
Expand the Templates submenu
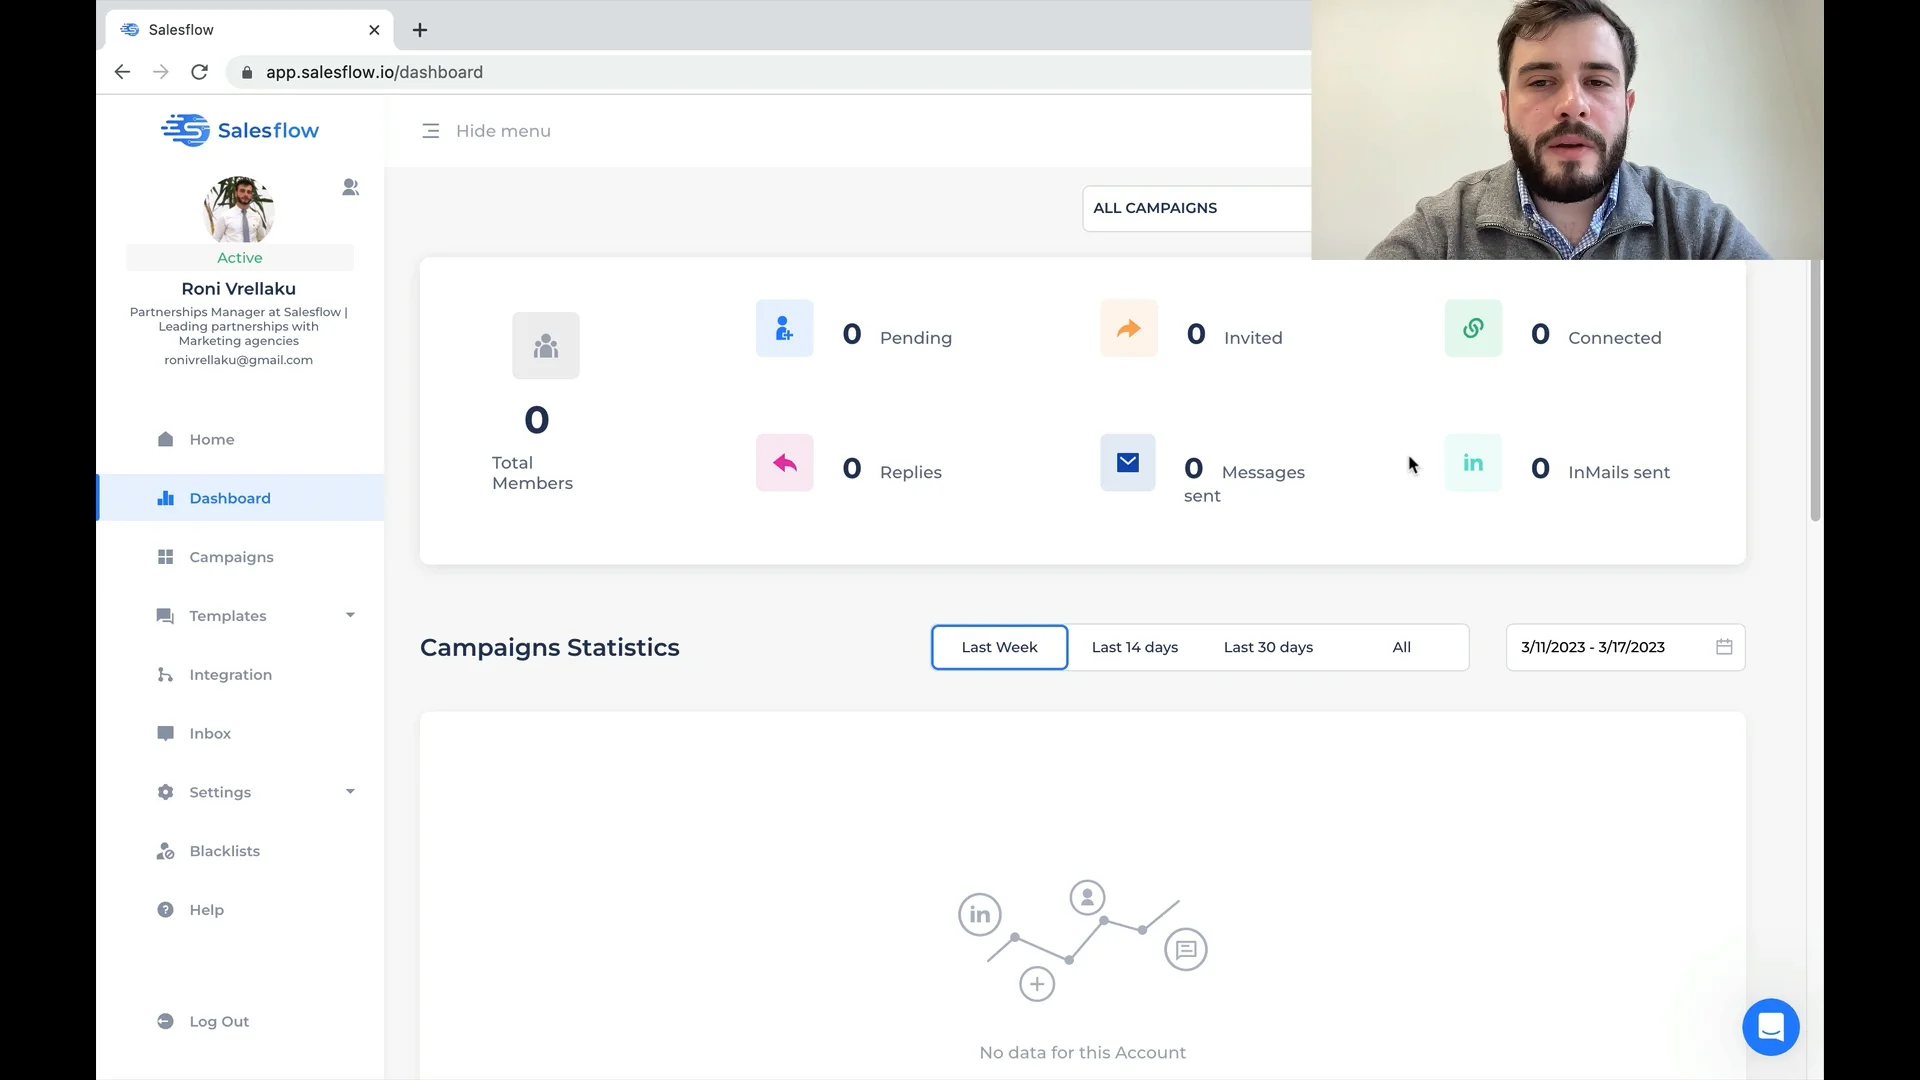point(227,616)
